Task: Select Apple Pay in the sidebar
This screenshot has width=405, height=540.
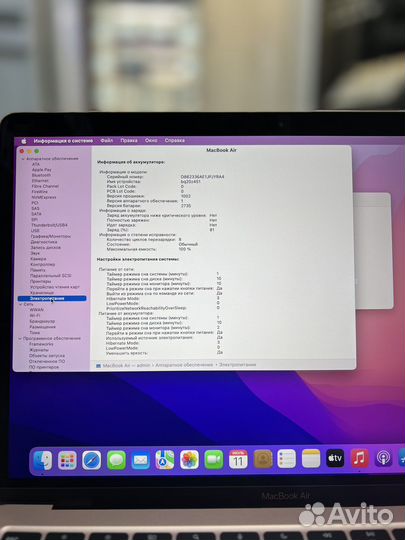Action: 42,170
